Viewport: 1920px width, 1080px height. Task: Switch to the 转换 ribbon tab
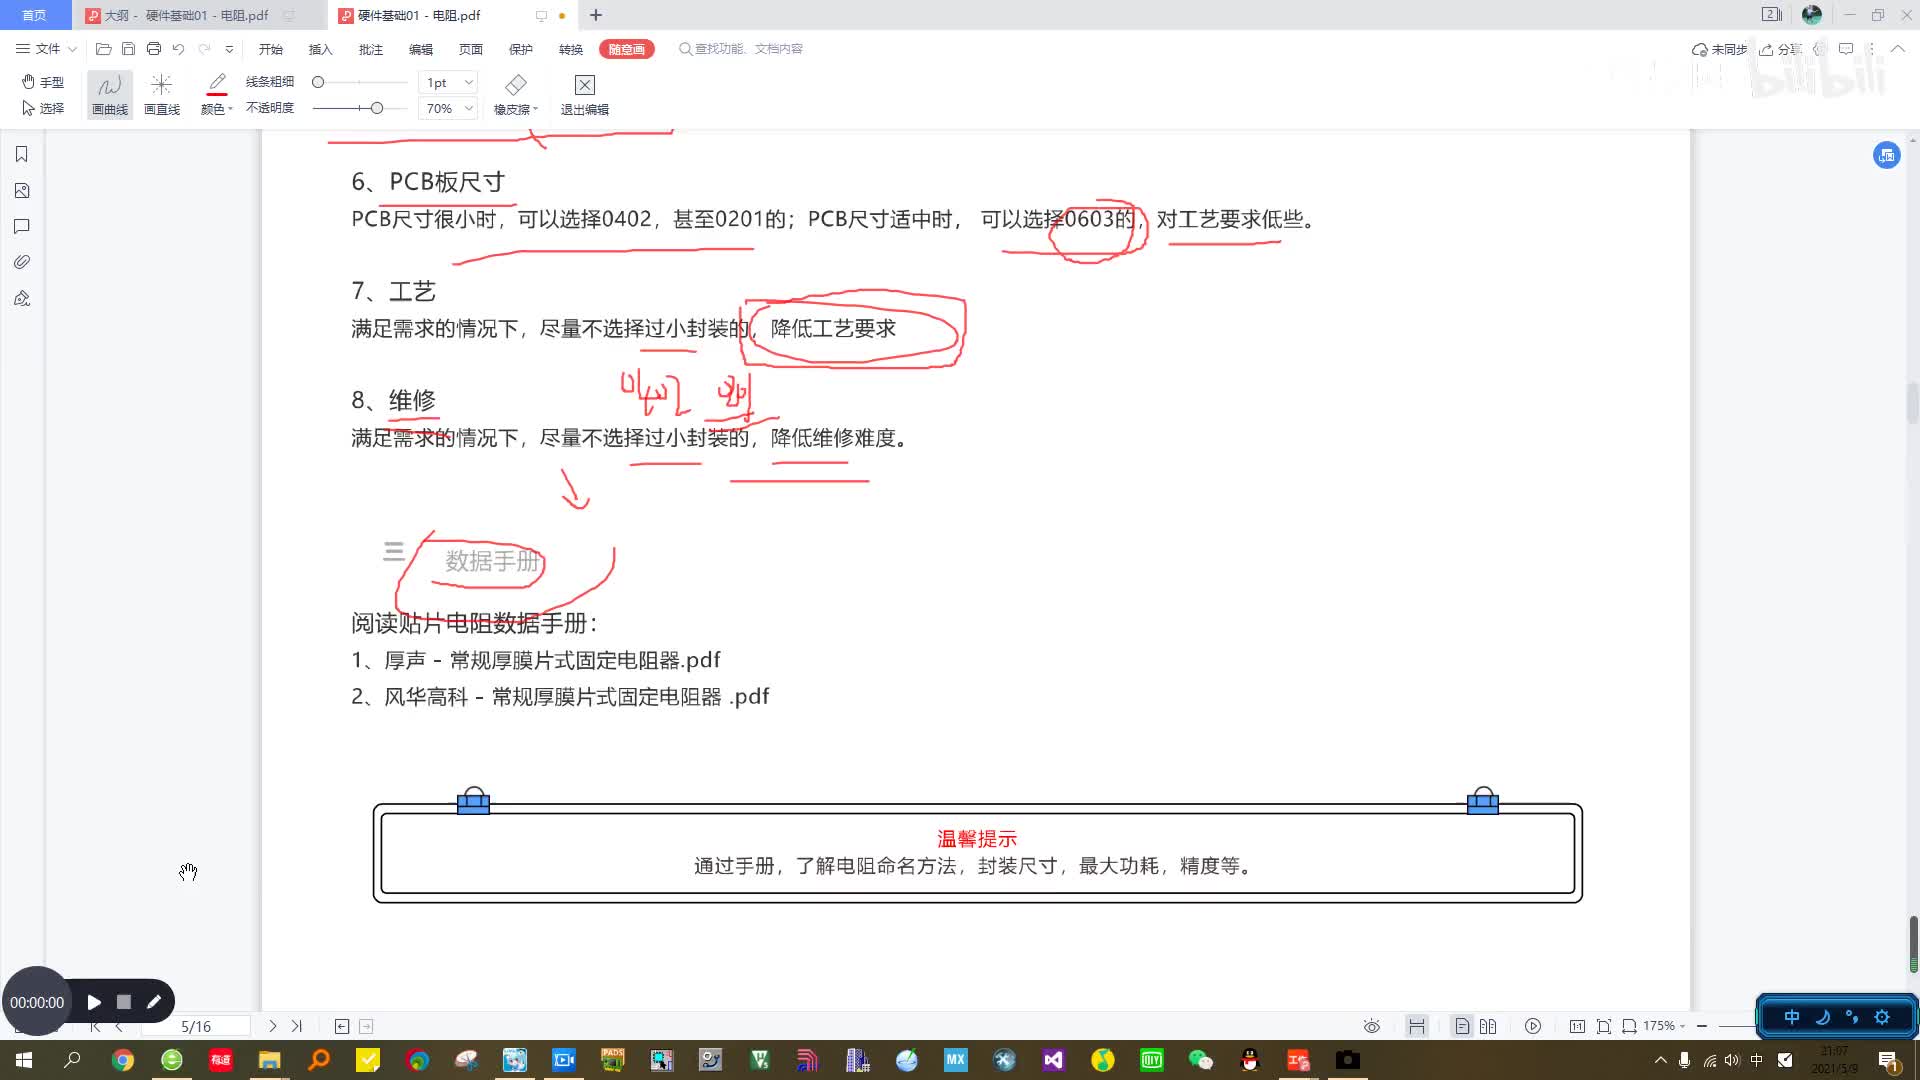point(570,49)
